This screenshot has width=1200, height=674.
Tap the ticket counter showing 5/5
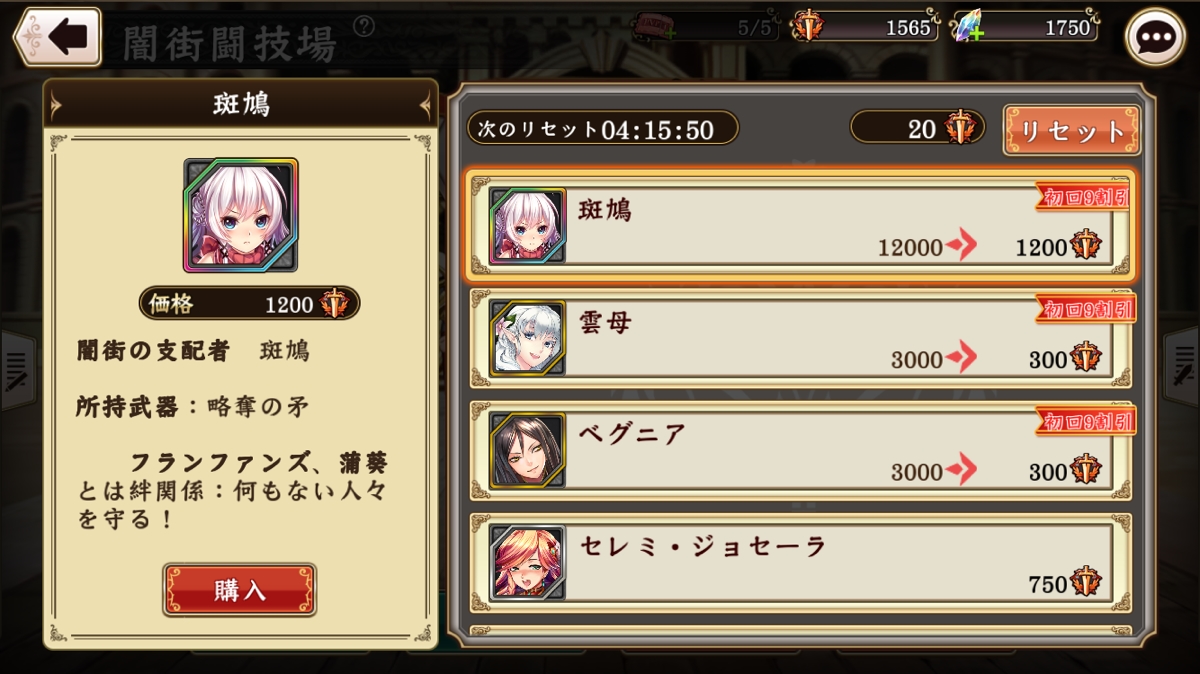705,27
